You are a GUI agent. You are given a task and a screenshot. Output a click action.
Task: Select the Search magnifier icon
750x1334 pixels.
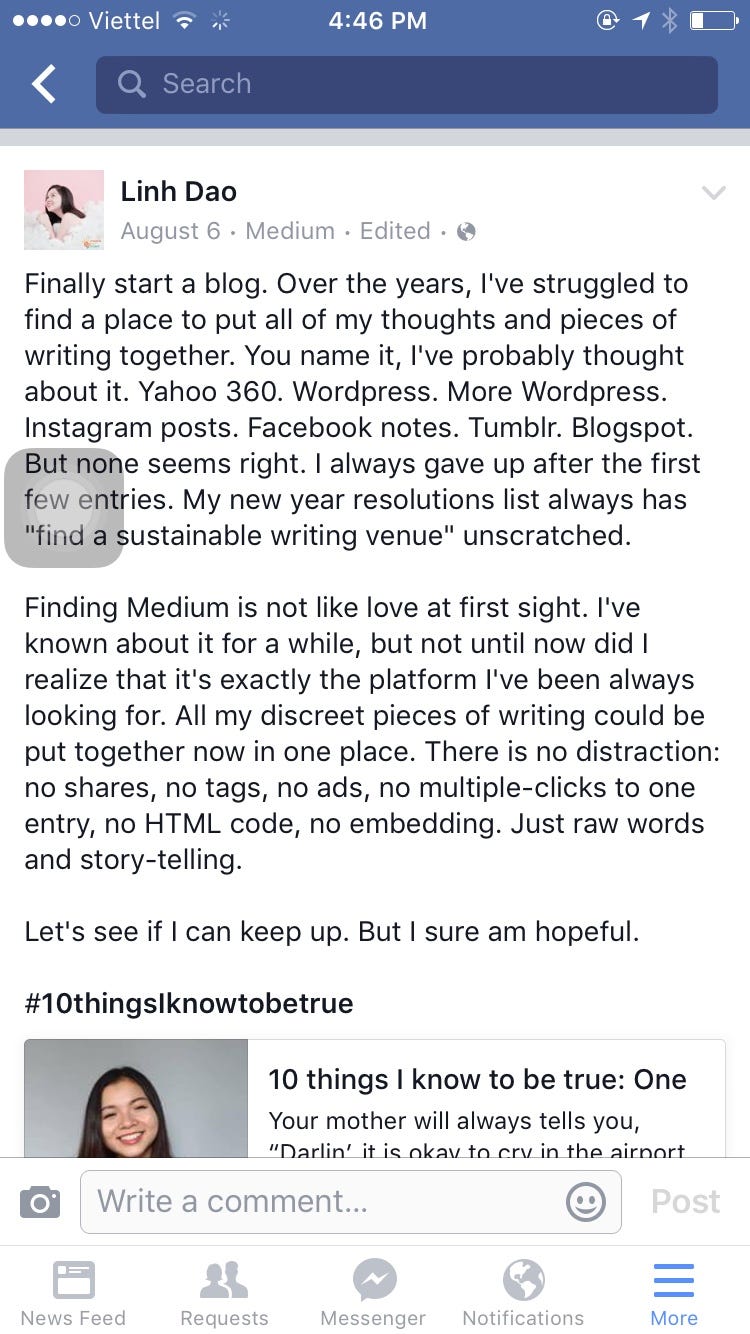coord(131,84)
